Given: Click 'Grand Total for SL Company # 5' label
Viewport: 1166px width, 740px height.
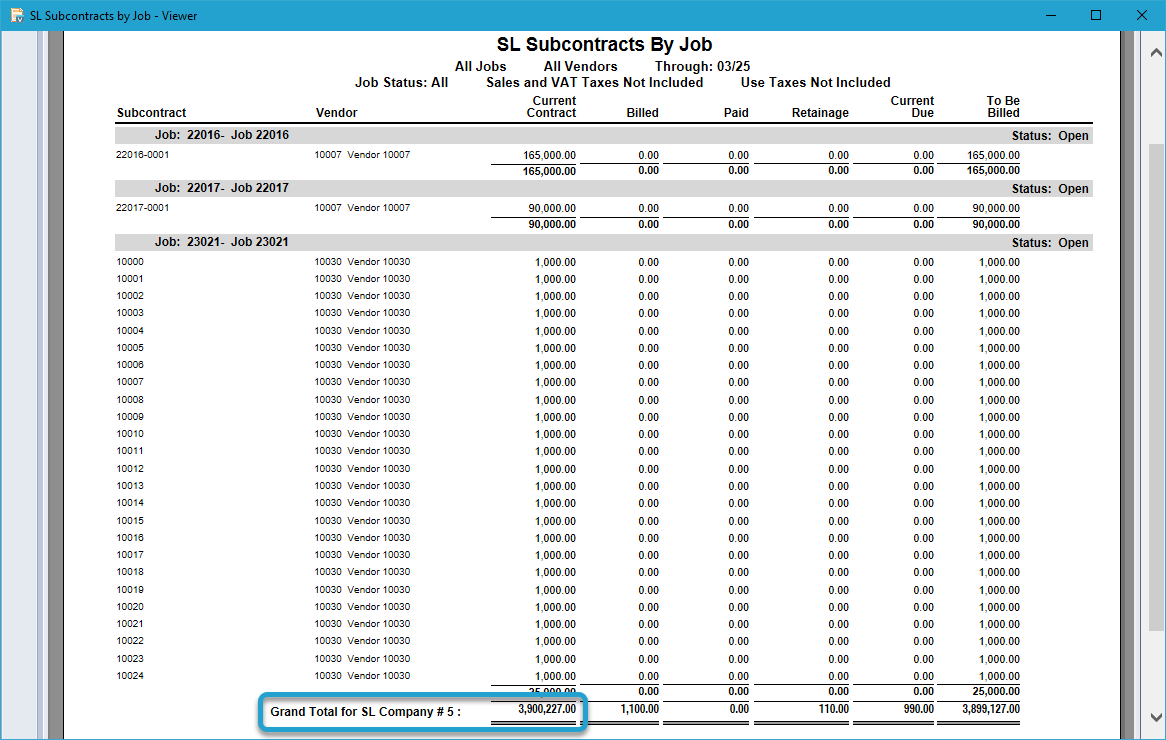Looking at the screenshot, I should pos(365,712).
